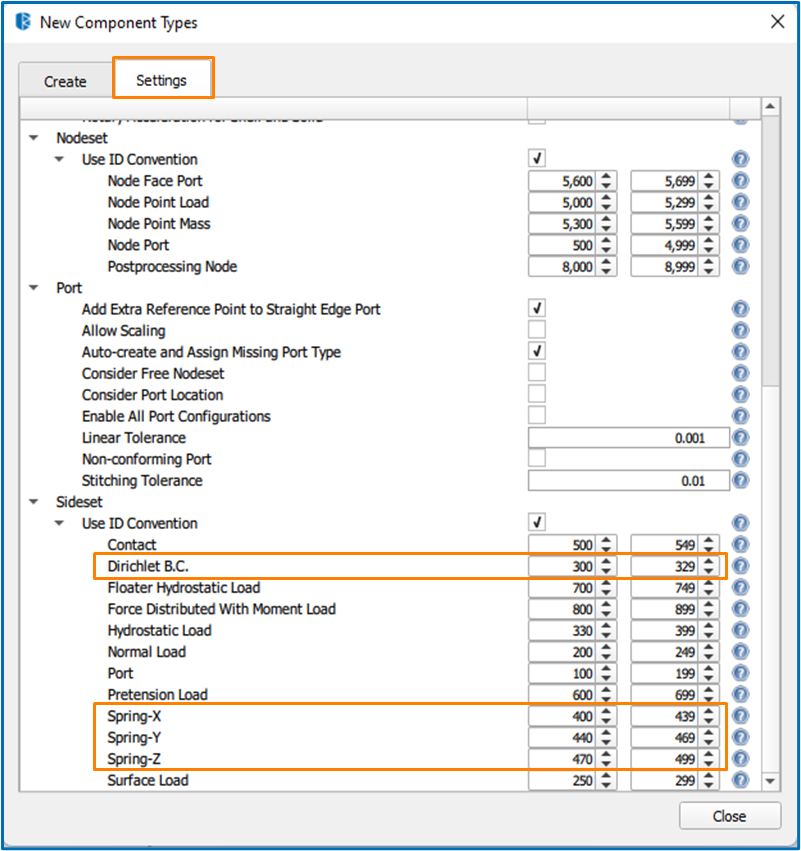801x851 pixels.
Task: Select the Hydrostatic Load row label
Action: coord(160,630)
